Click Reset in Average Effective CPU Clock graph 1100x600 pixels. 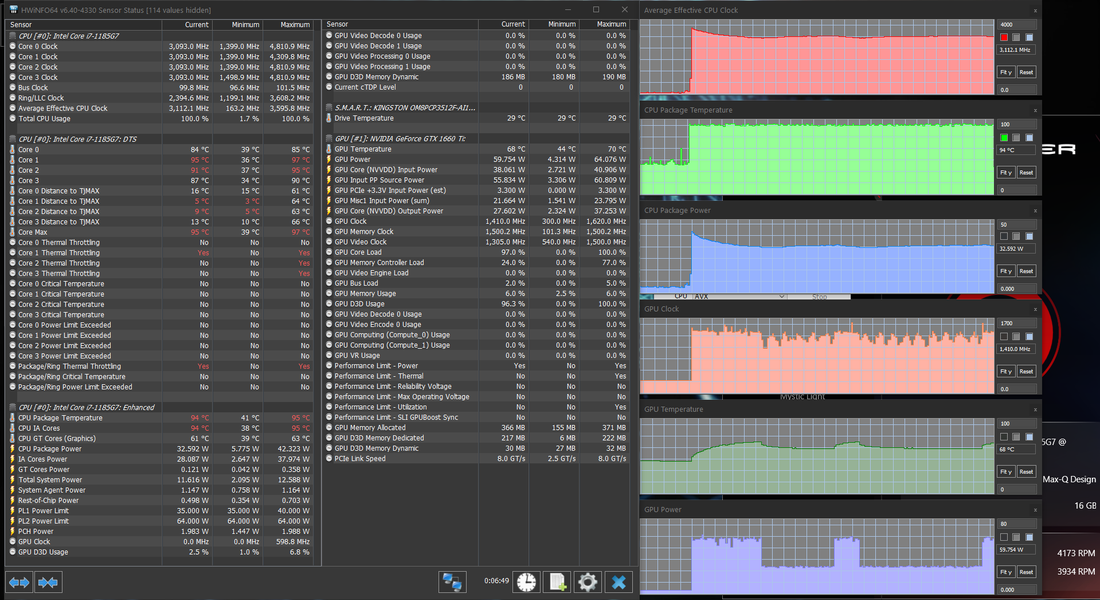(x=1026, y=72)
